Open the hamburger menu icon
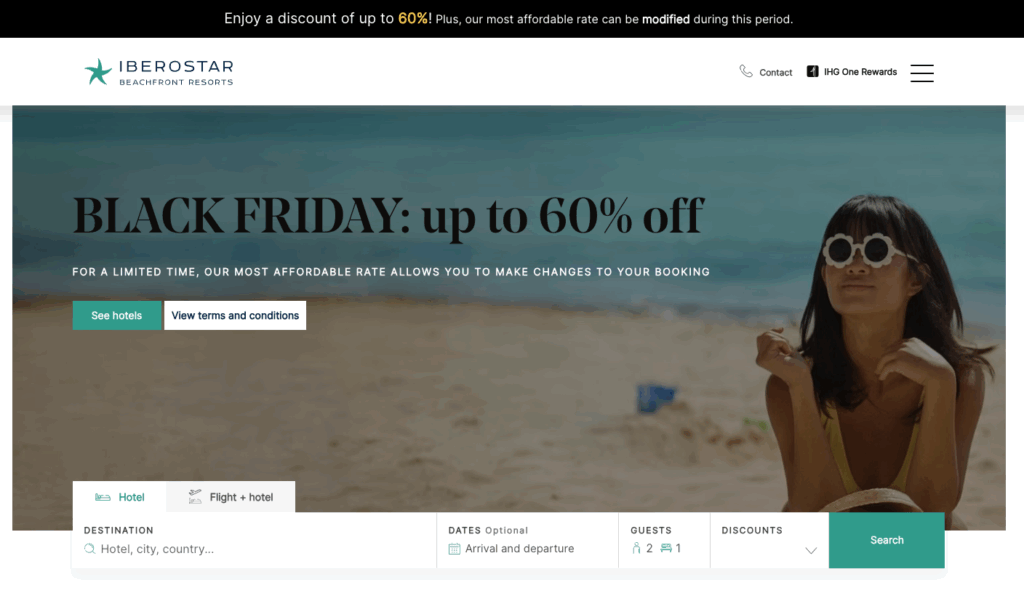 (921, 72)
